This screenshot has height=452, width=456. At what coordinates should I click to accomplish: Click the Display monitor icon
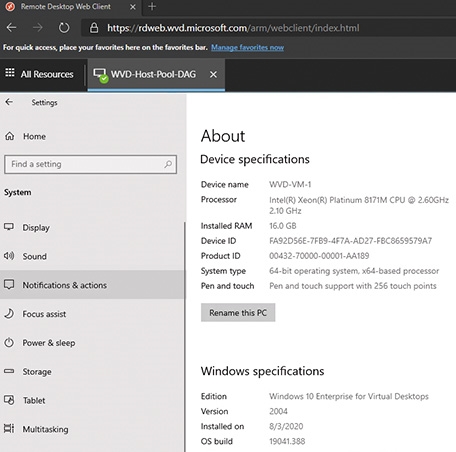pos(9,227)
